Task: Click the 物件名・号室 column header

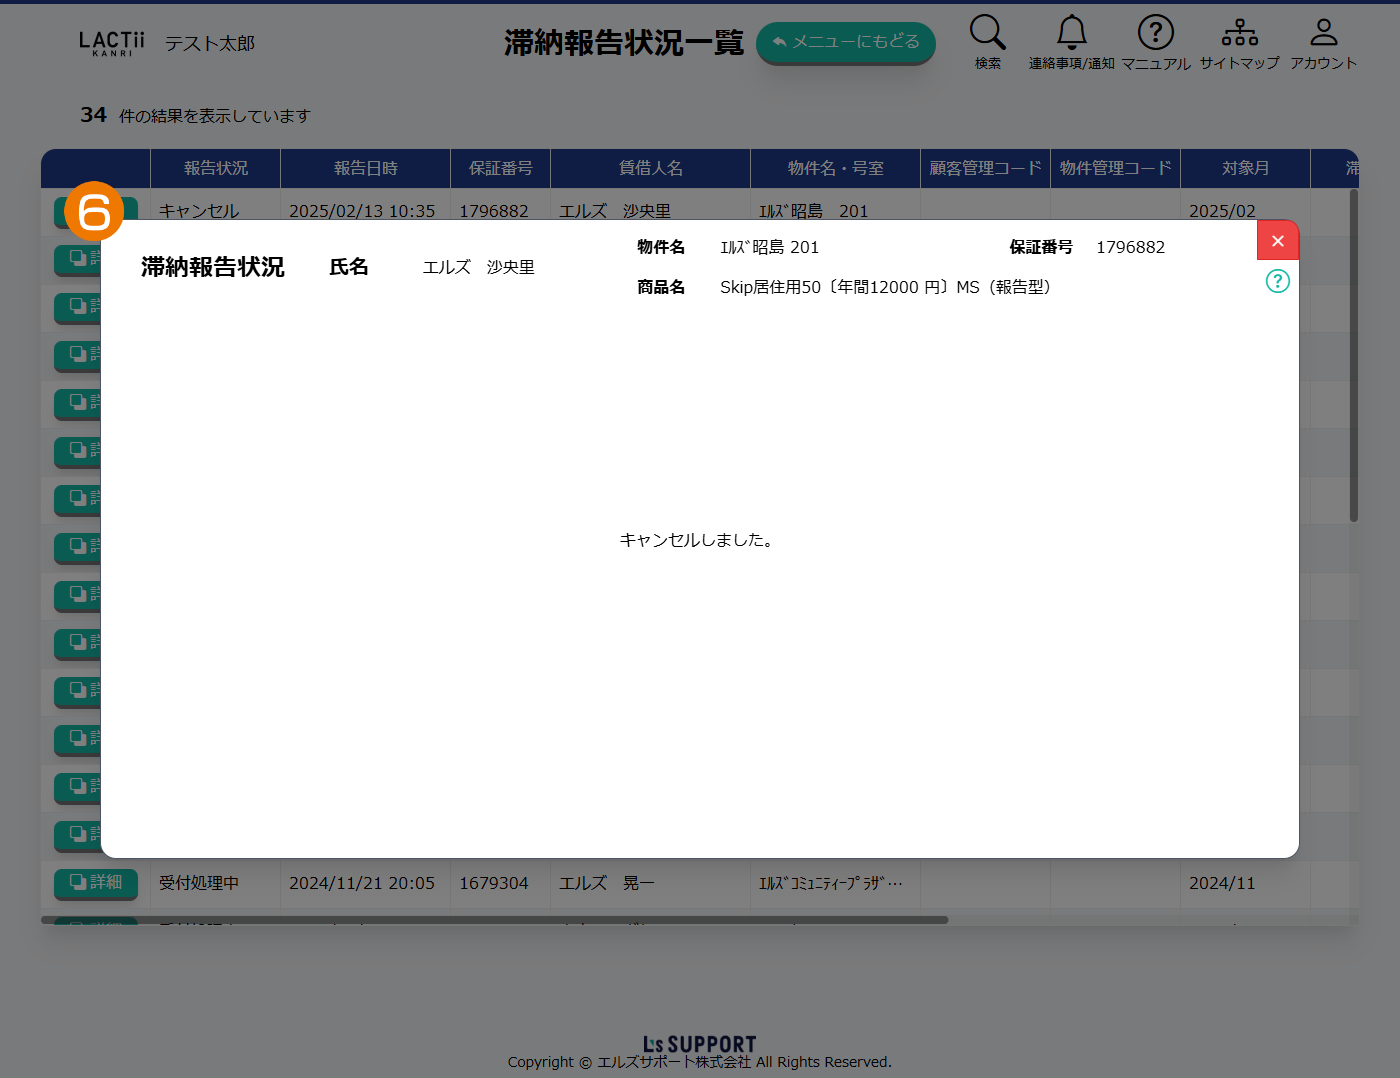Action: click(835, 168)
